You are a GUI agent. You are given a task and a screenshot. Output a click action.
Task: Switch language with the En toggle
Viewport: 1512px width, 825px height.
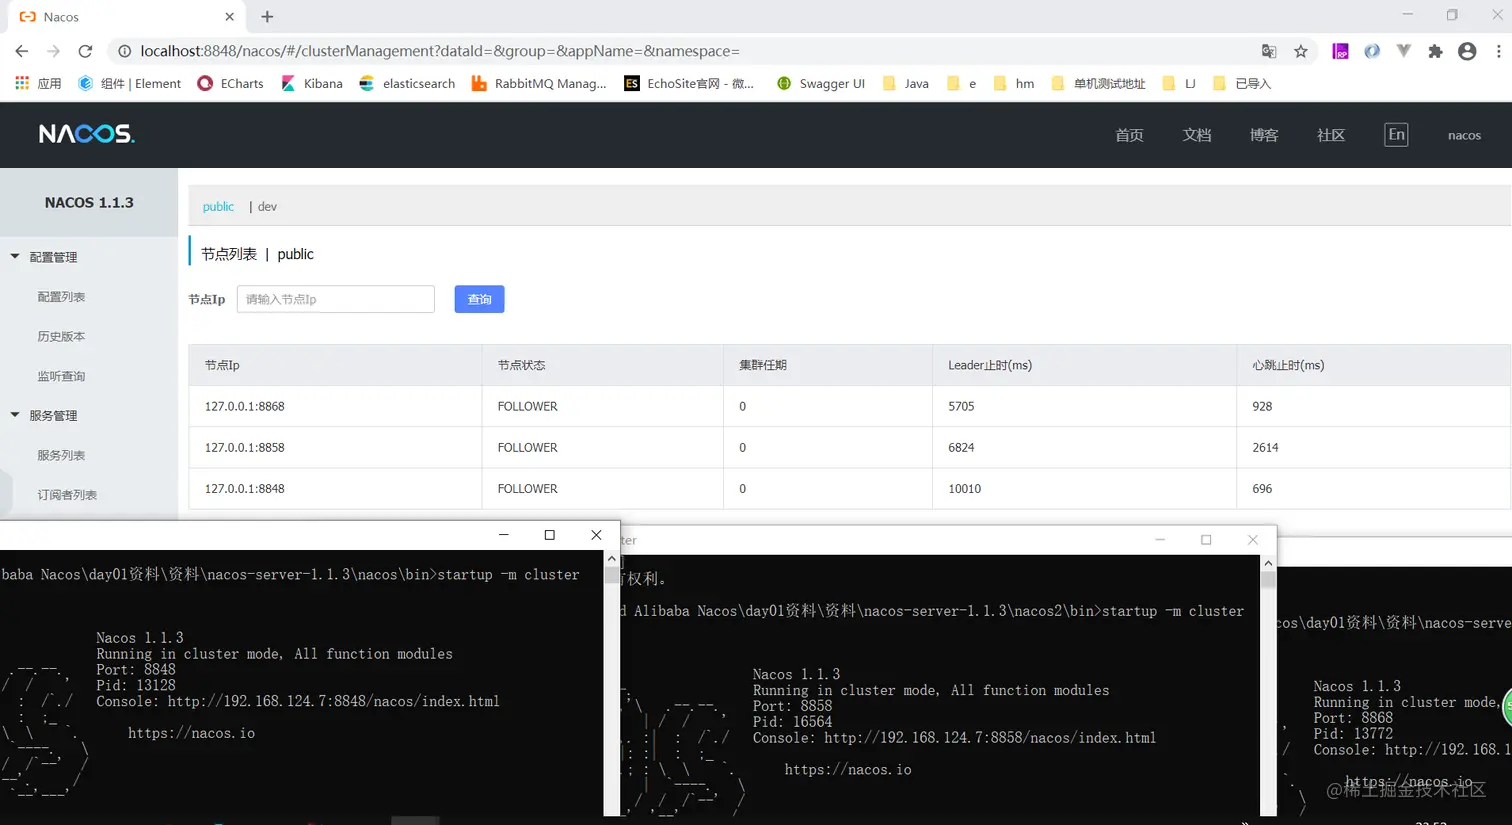click(1396, 134)
